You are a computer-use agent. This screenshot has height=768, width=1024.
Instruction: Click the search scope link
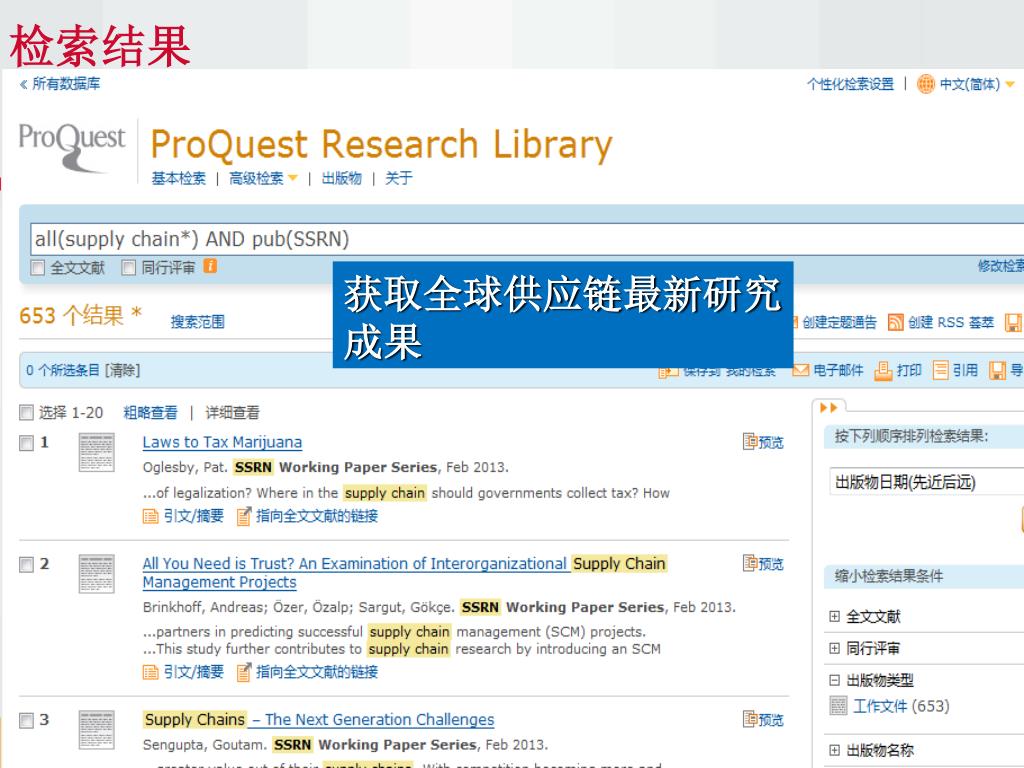point(197,322)
